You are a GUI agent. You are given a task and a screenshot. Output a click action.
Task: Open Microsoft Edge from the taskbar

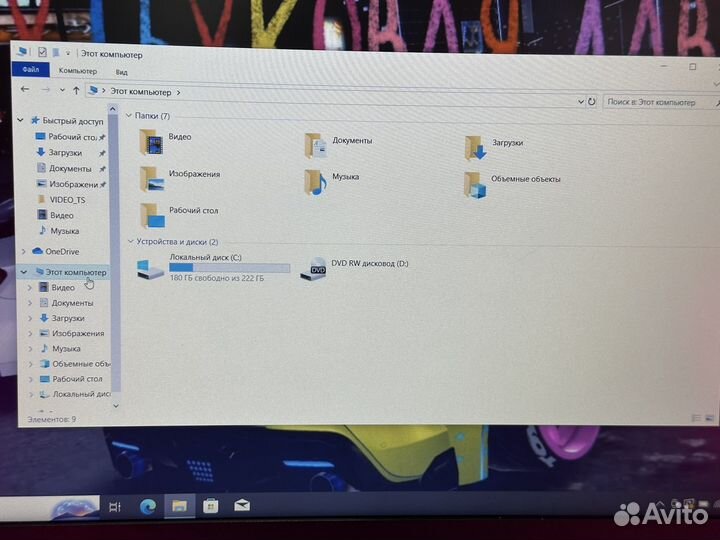click(147, 506)
